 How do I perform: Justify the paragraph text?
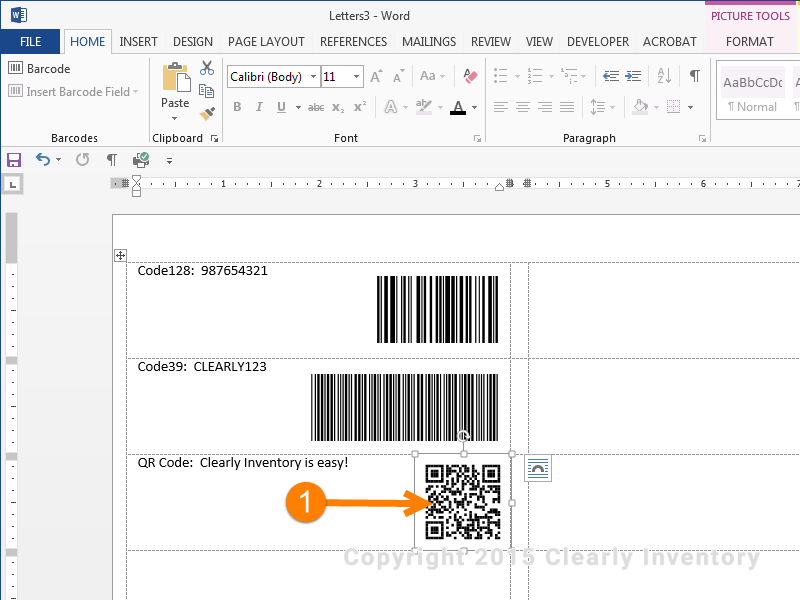coord(567,107)
